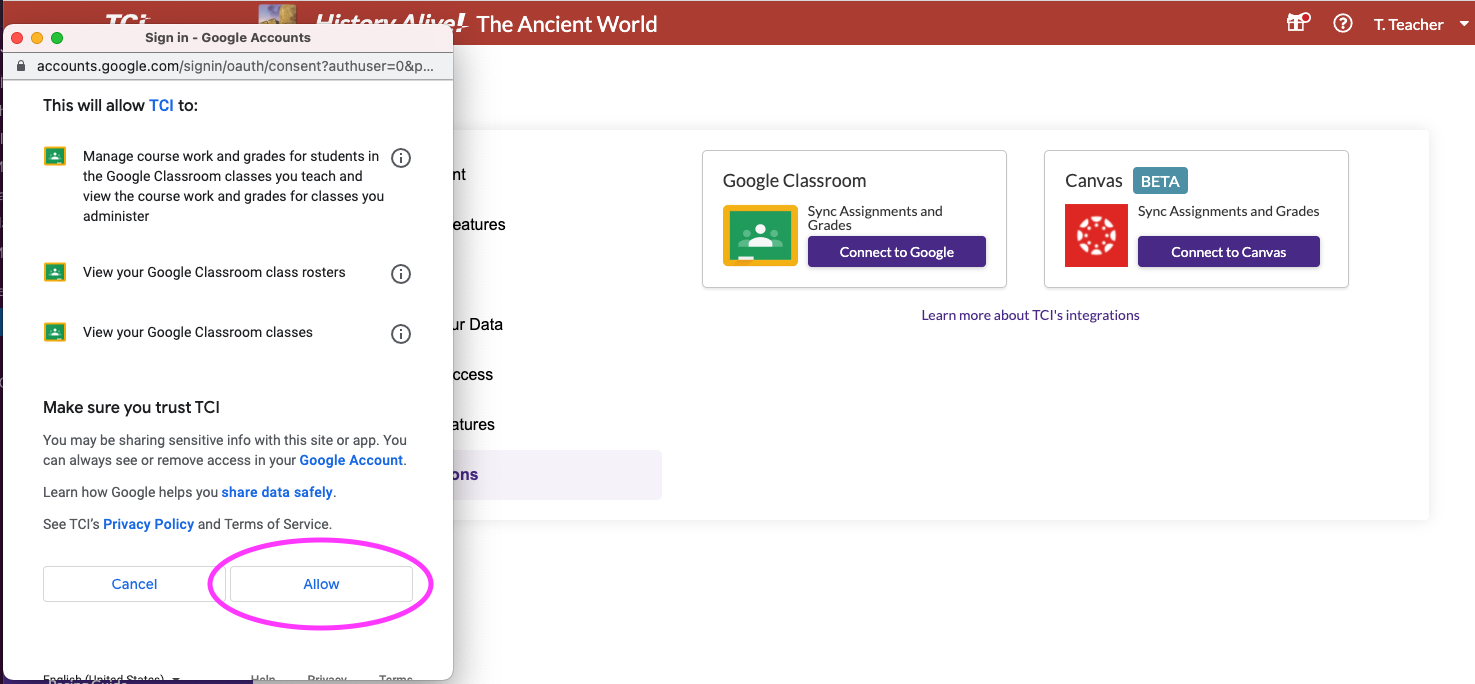Screen dimensions: 1475x684
Task: Open the Help menu at popup bottom
Action: pyautogui.click(x=262, y=677)
